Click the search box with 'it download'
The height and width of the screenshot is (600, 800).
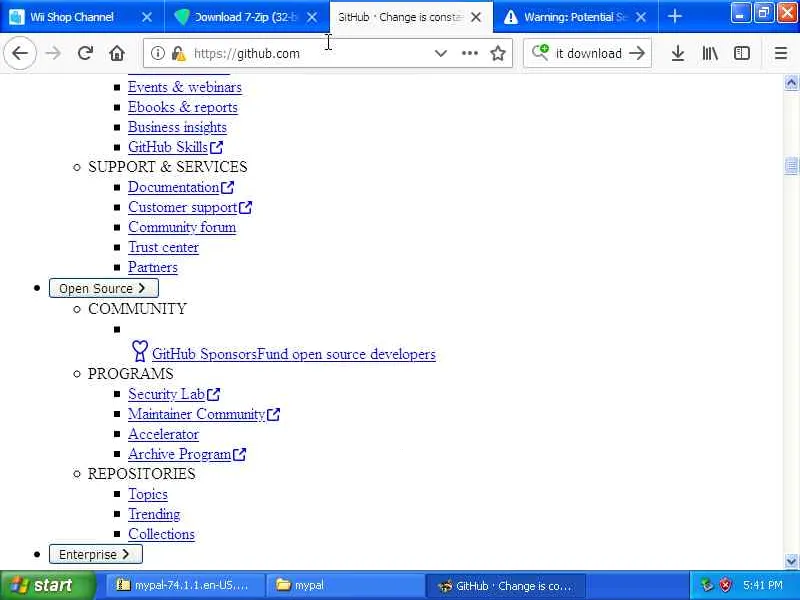click(x=588, y=53)
